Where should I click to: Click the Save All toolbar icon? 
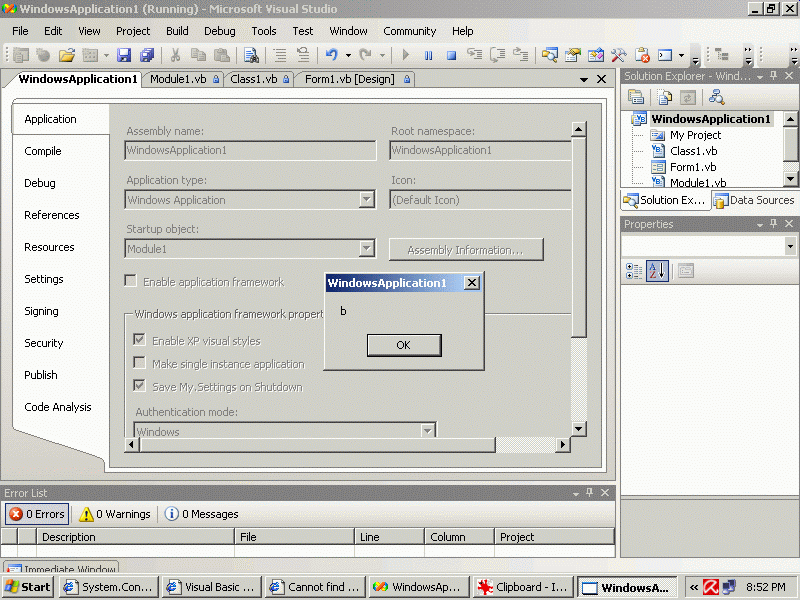point(147,55)
